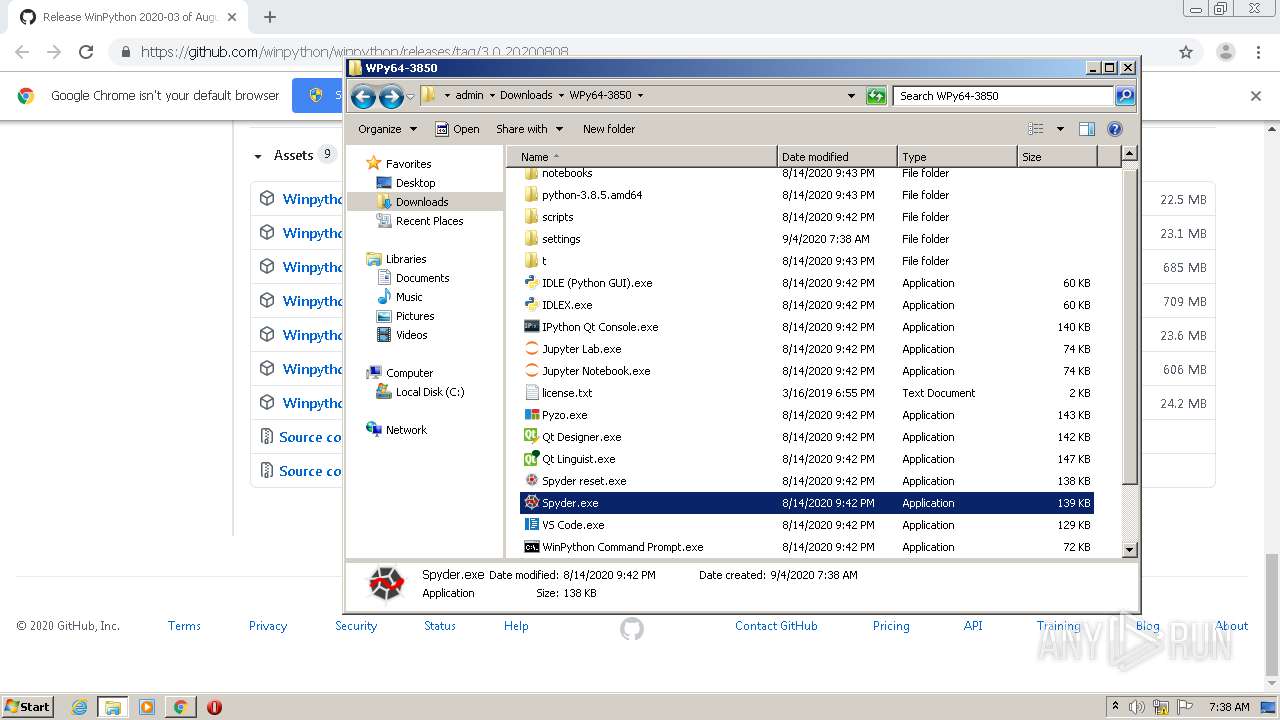Viewport: 1280px width, 720px height.
Task: Open Chrome profile avatar icon
Action: (1225, 52)
